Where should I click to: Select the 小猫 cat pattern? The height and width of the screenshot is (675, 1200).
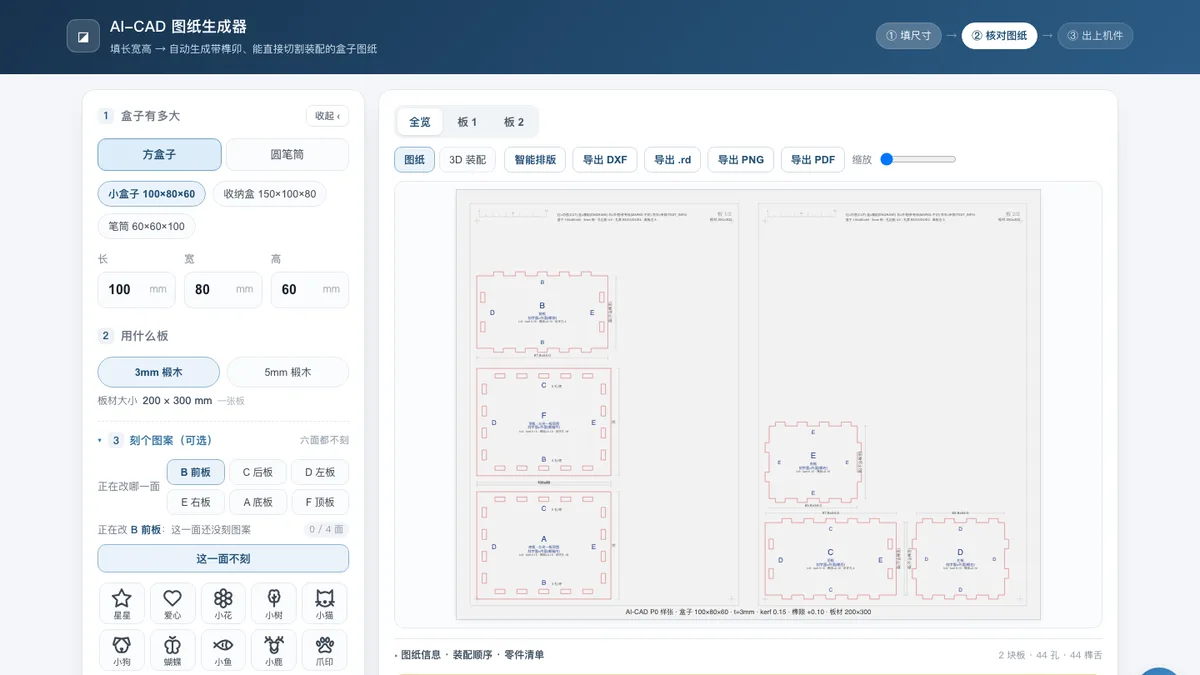325,604
